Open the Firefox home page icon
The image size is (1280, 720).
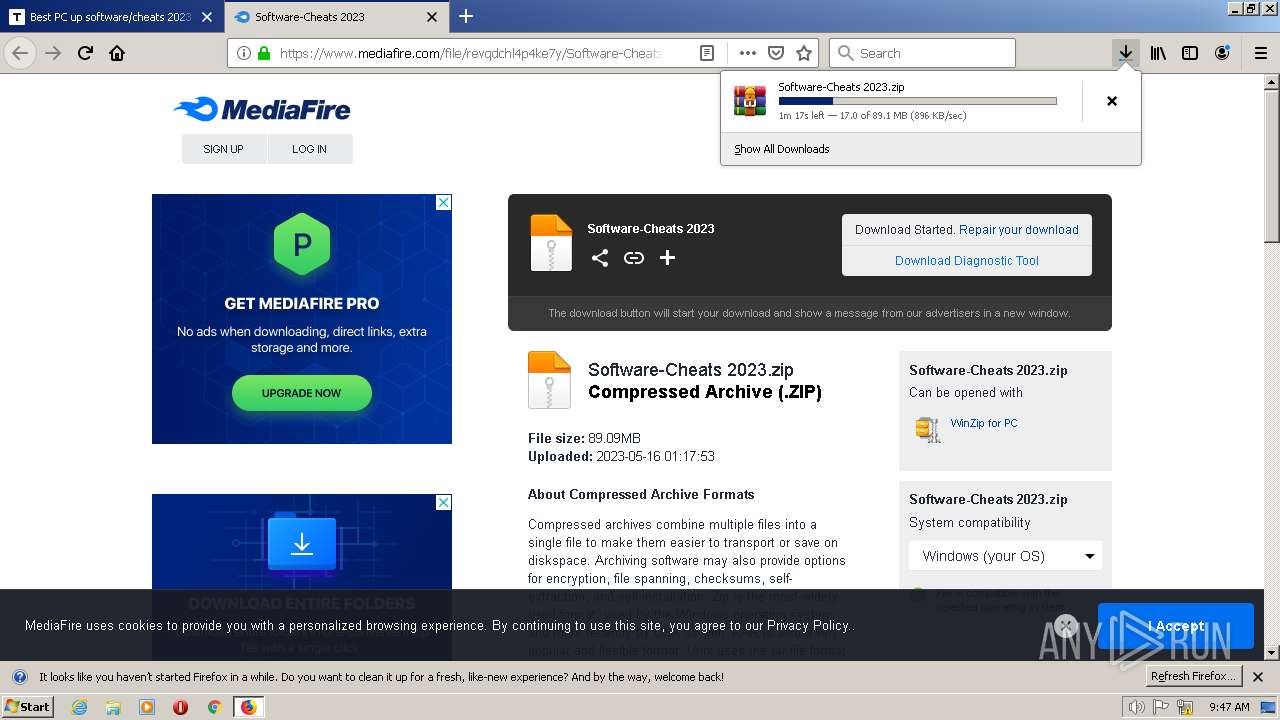(x=117, y=53)
